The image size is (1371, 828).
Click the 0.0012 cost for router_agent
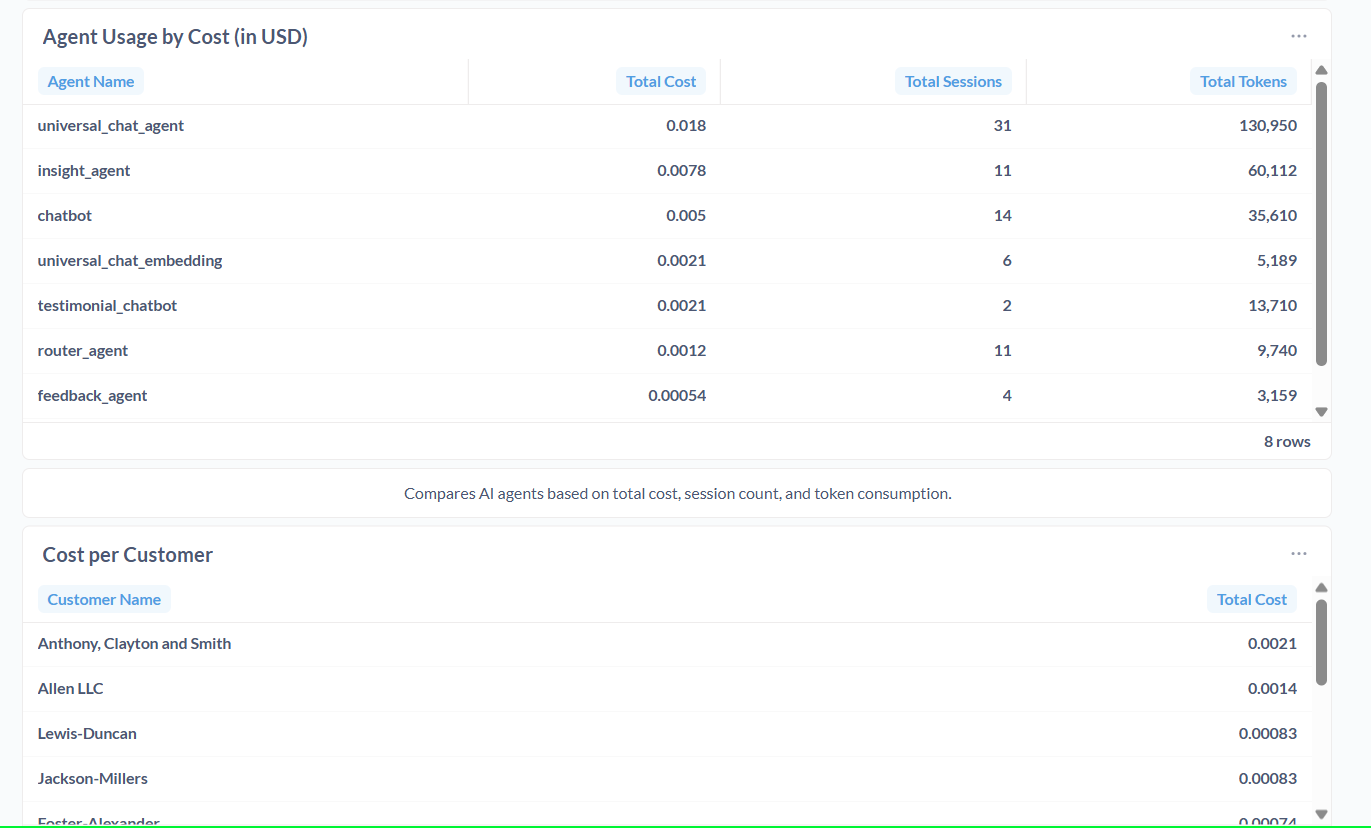pos(681,351)
